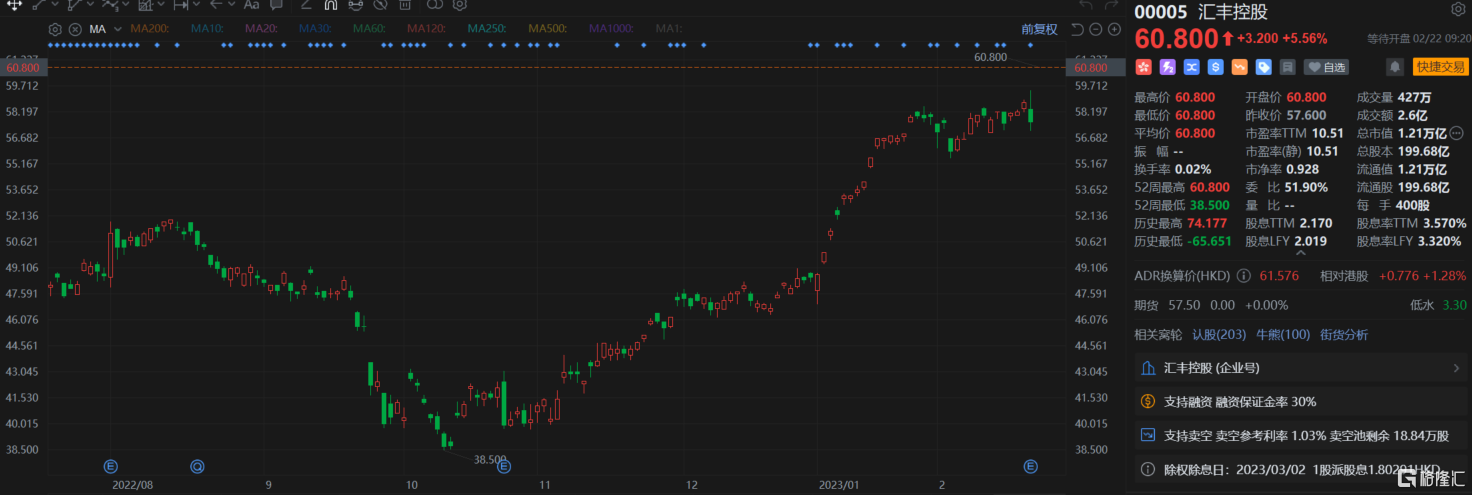Activate the magnet snap tool
Screen dimensions: 1472x495
coord(330,5)
